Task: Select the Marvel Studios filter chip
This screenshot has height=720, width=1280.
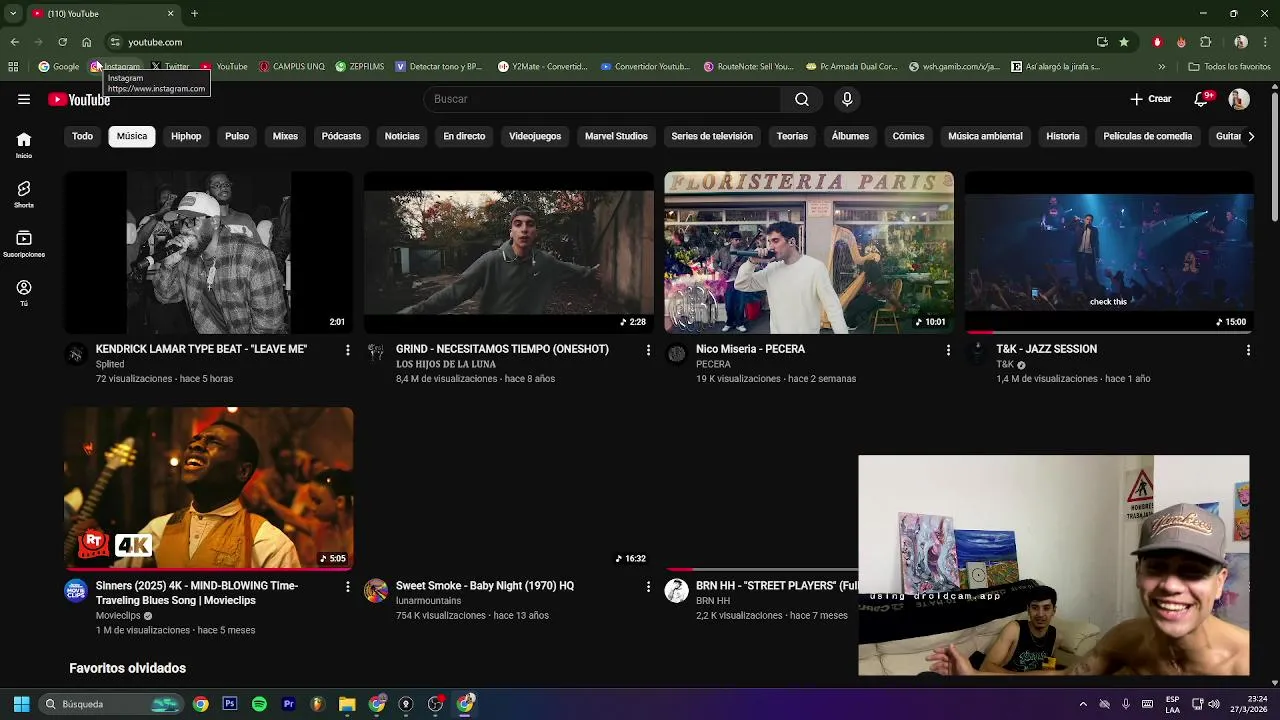Action: click(x=616, y=136)
